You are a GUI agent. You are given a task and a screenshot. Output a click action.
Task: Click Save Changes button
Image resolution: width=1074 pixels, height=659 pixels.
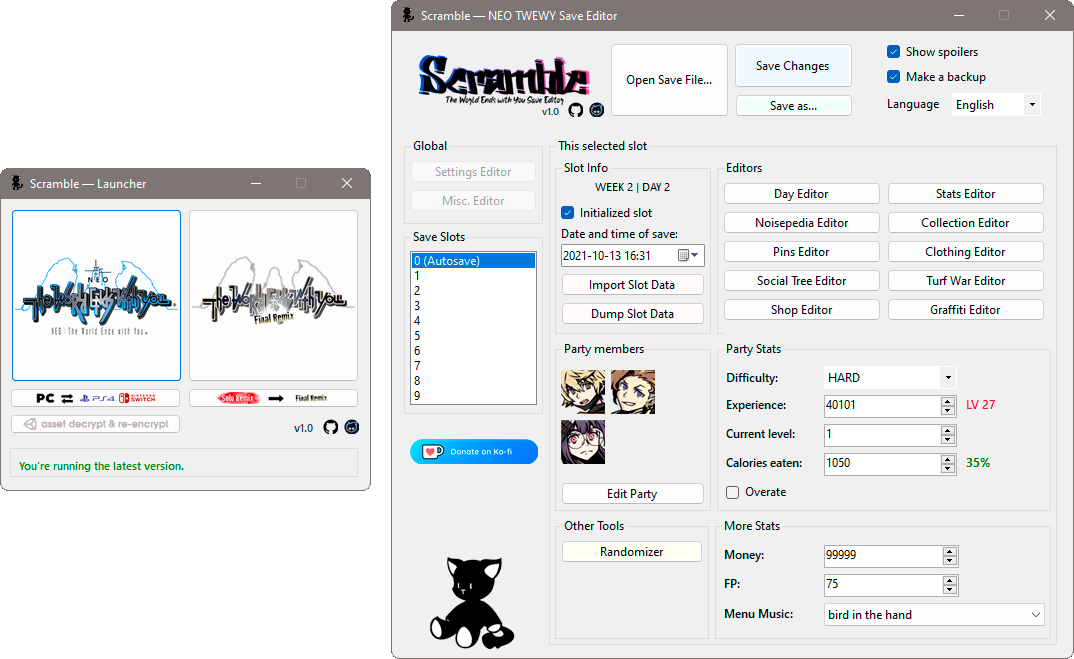point(793,66)
